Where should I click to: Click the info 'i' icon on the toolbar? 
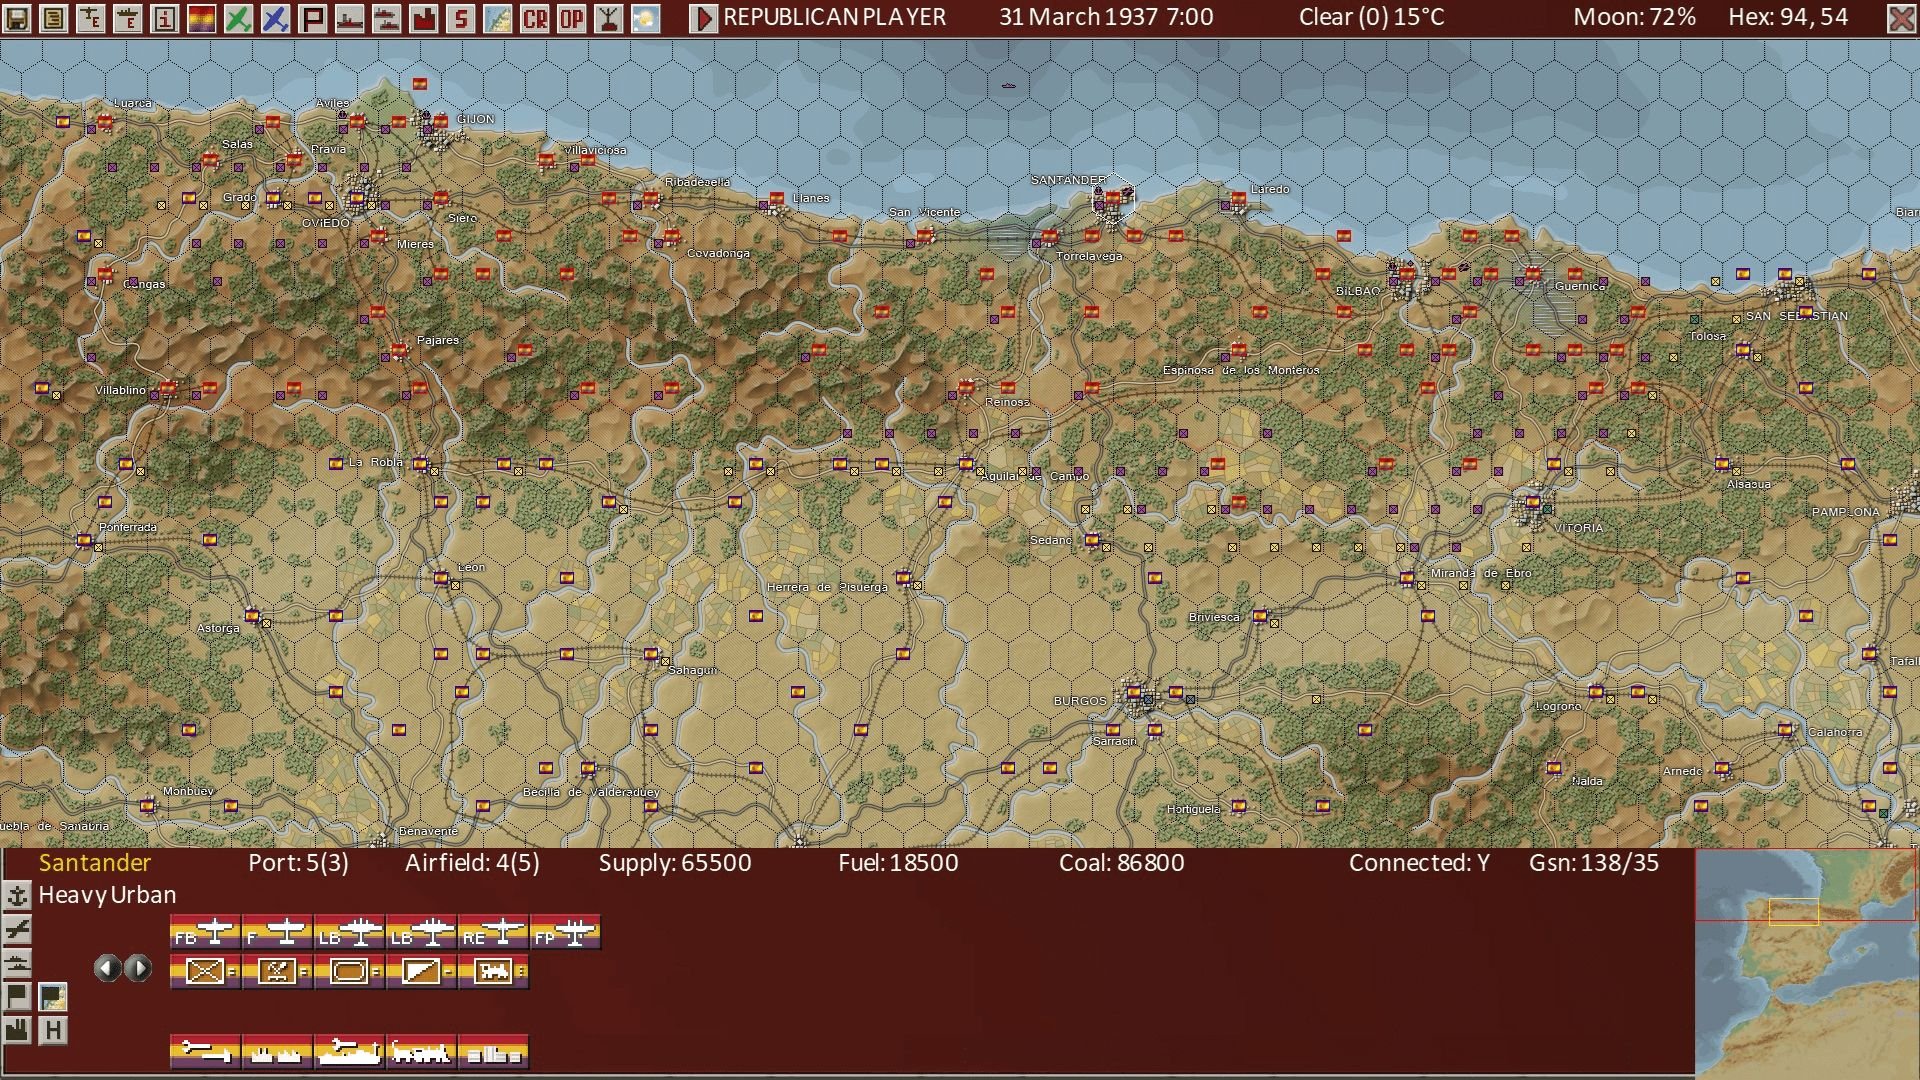tap(165, 18)
